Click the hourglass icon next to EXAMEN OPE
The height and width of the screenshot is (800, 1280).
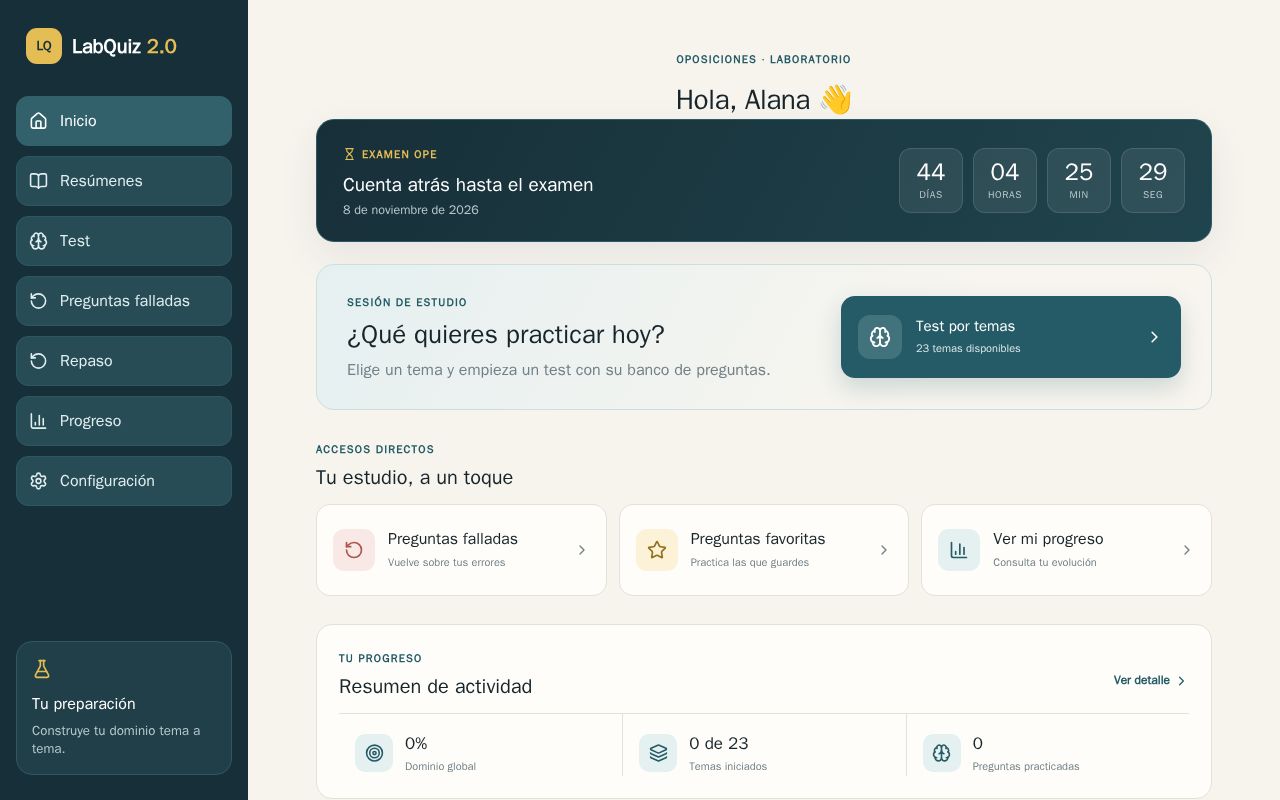coord(349,154)
